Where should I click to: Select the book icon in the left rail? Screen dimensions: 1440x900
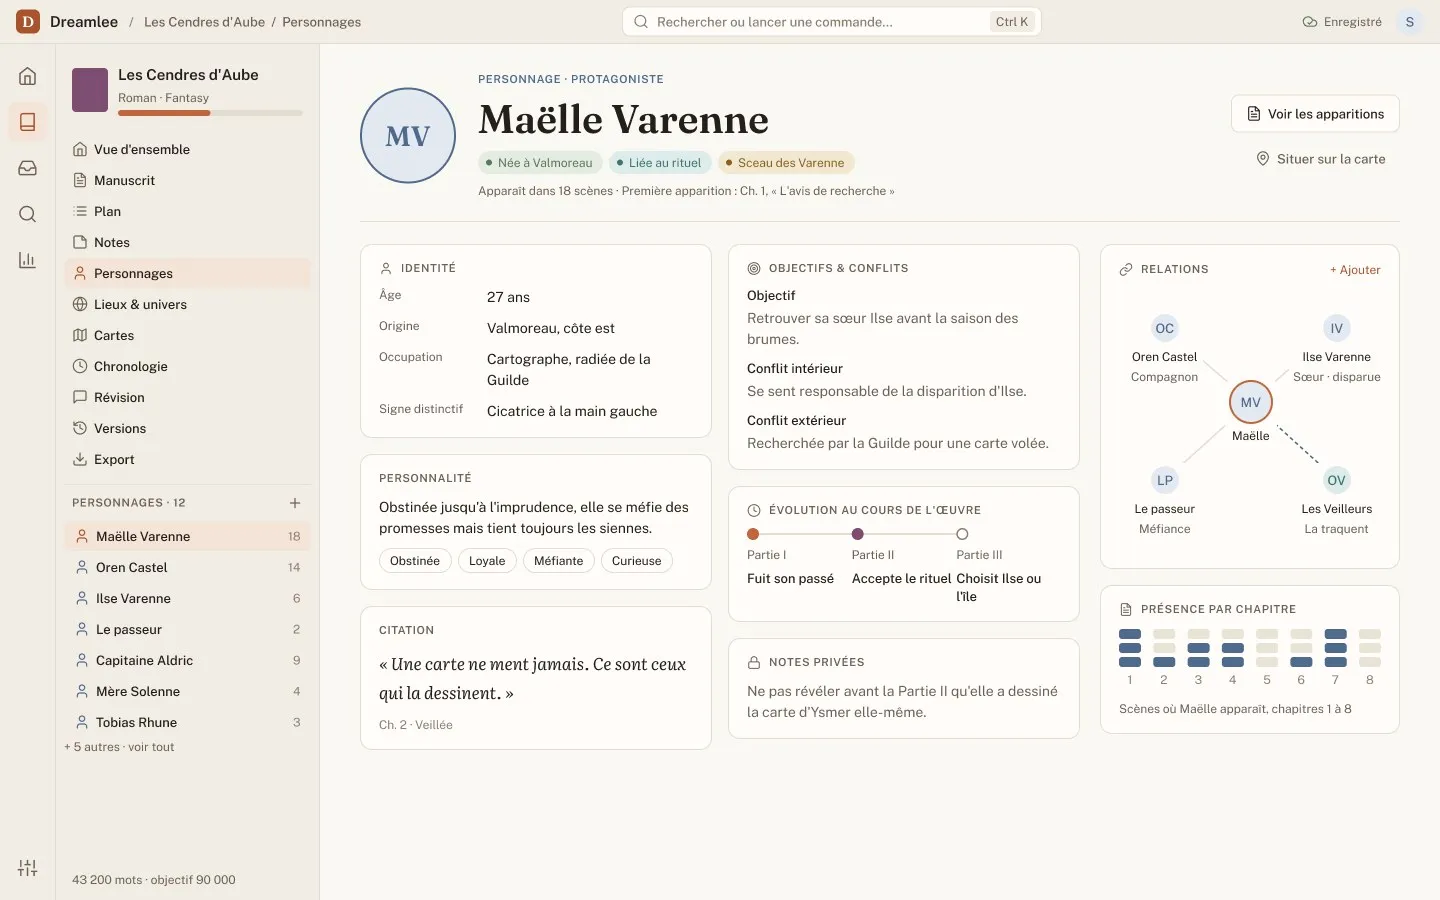click(x=28, y=122)
